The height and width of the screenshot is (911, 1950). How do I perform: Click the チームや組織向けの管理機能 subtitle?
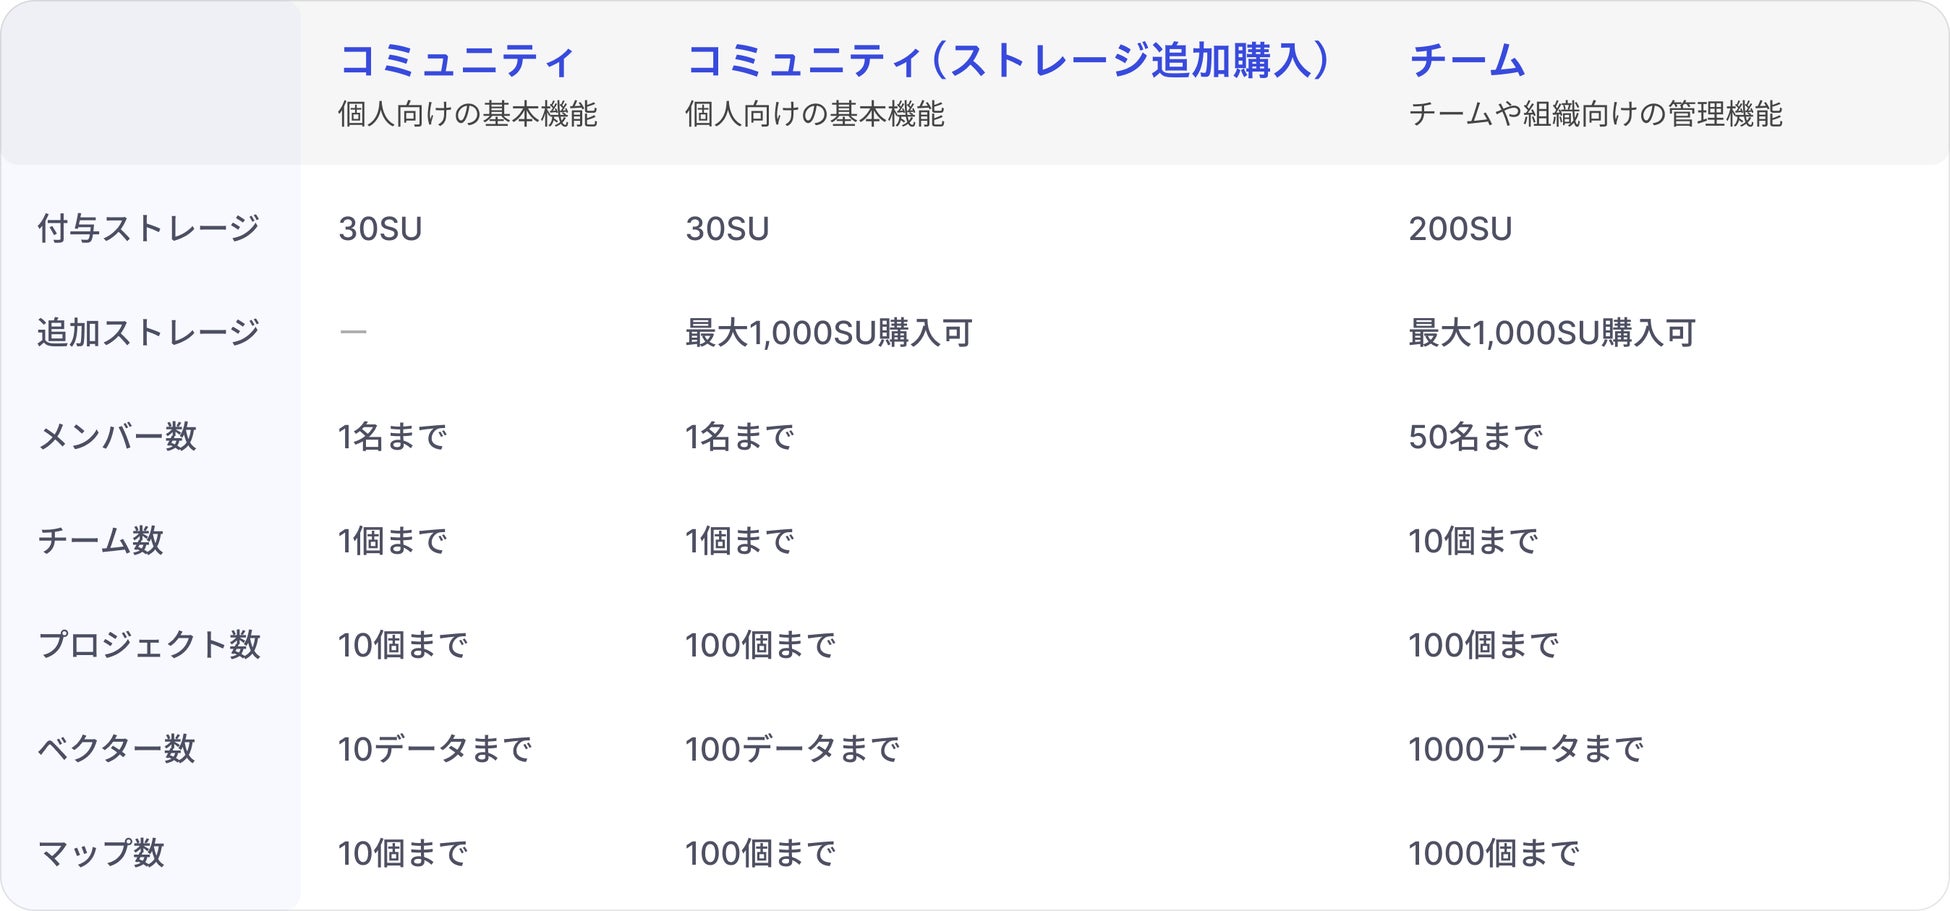click(1595, 115)
